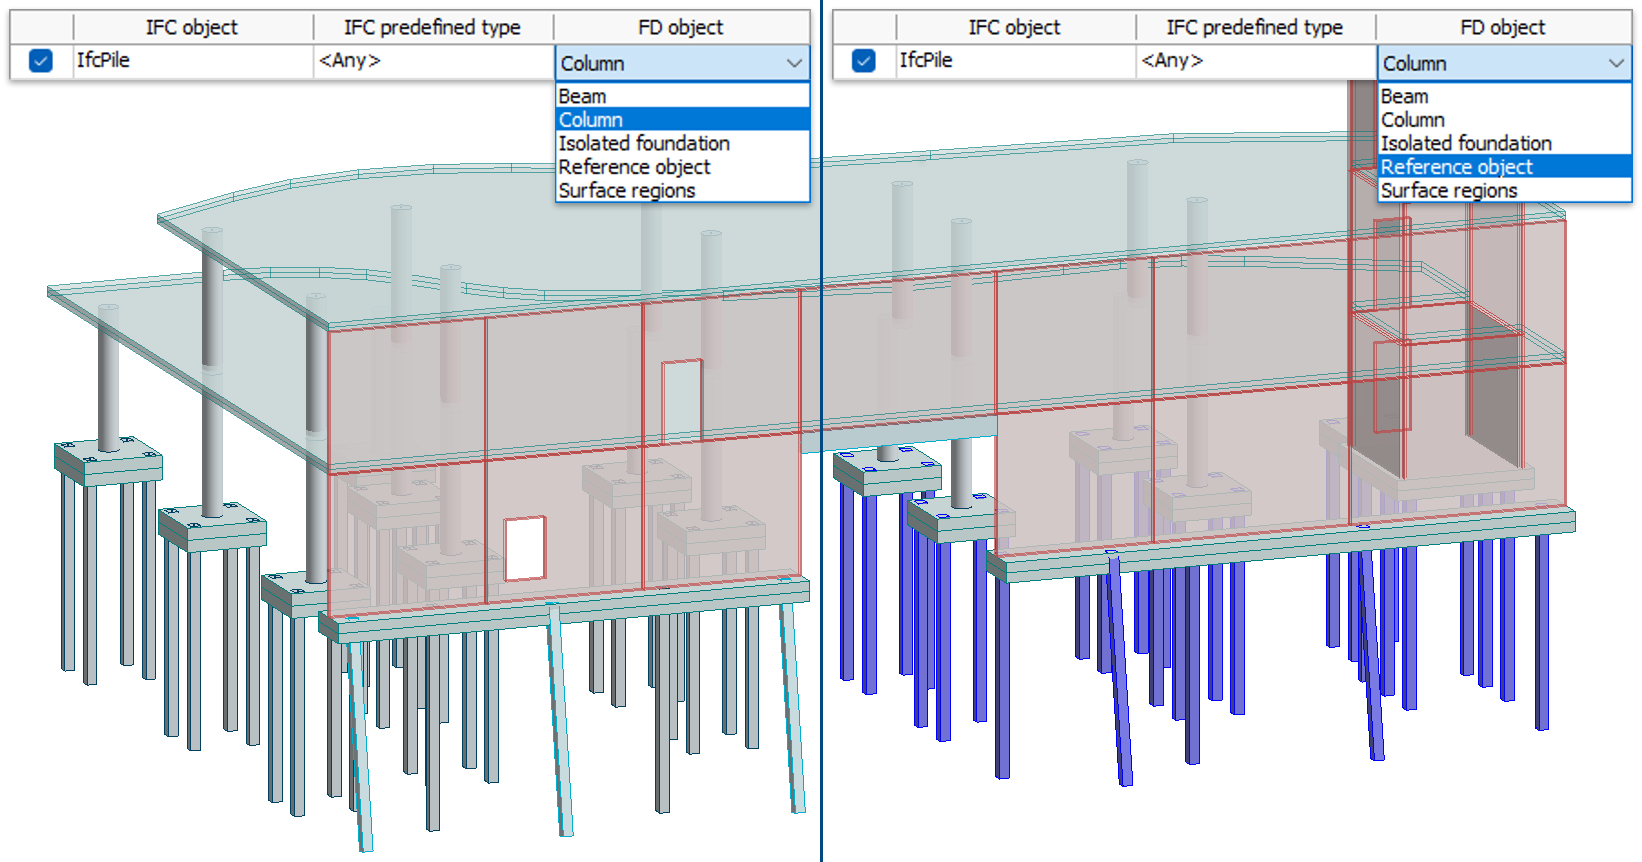Click the left IFC object column header

point(191,27)
